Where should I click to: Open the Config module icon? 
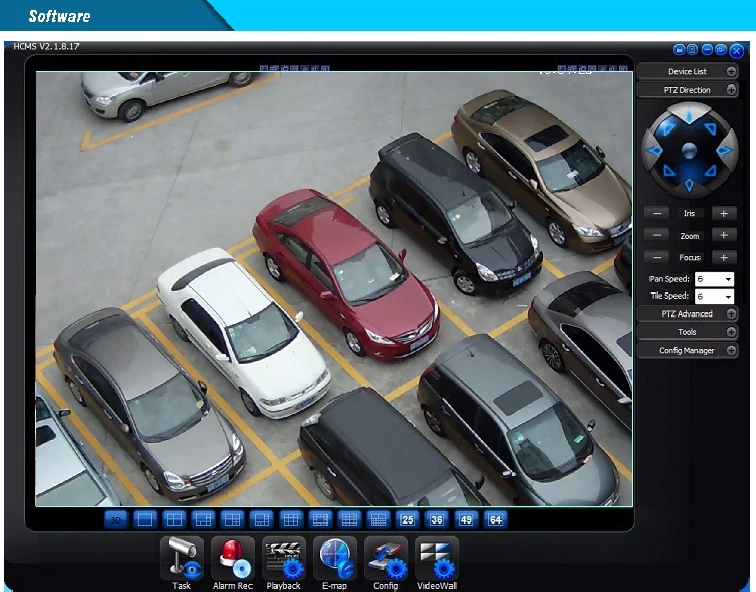[386, 559]
